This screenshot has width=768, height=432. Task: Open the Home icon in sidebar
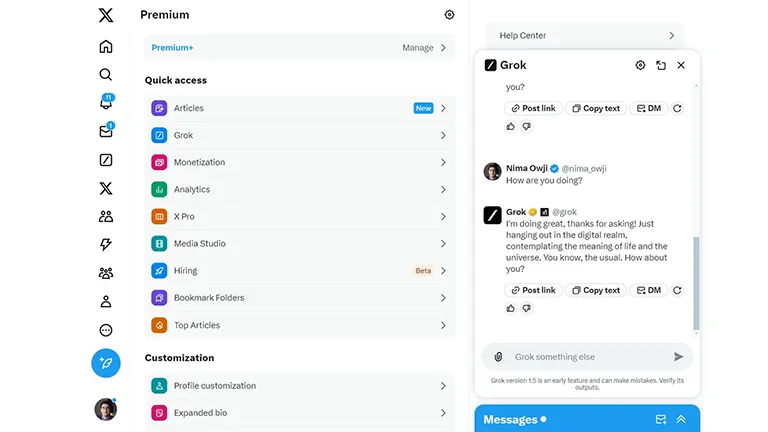tap(106, 47)
